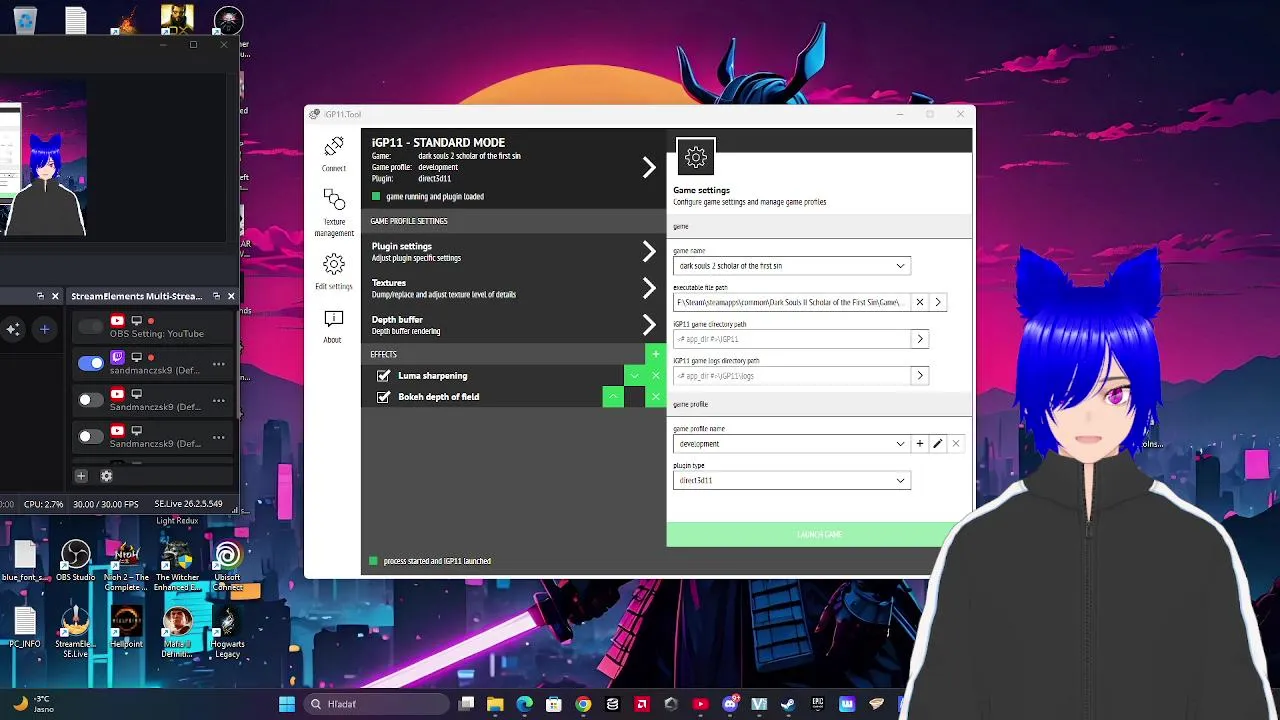Open more options for Twitch sandmanczsk9
Viewport: 1280px width, 720px height.
point(219,364)
